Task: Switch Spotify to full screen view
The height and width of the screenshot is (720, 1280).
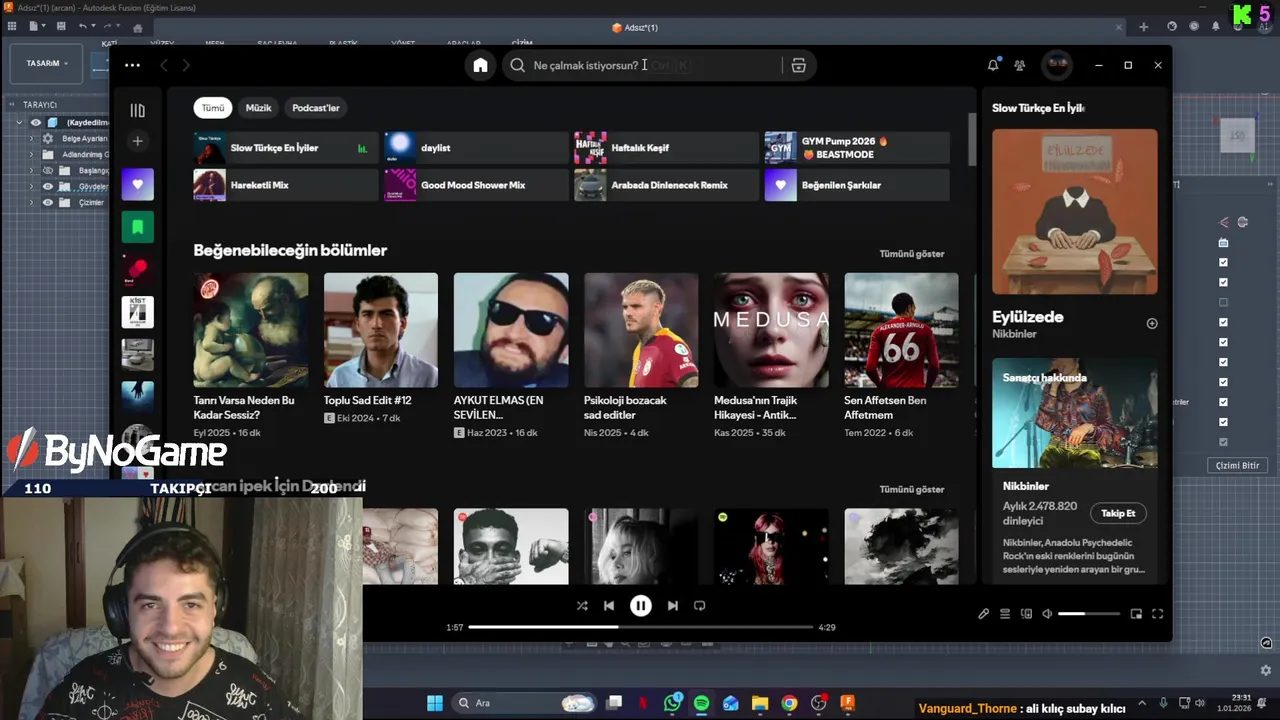Action: [1158, 614]
